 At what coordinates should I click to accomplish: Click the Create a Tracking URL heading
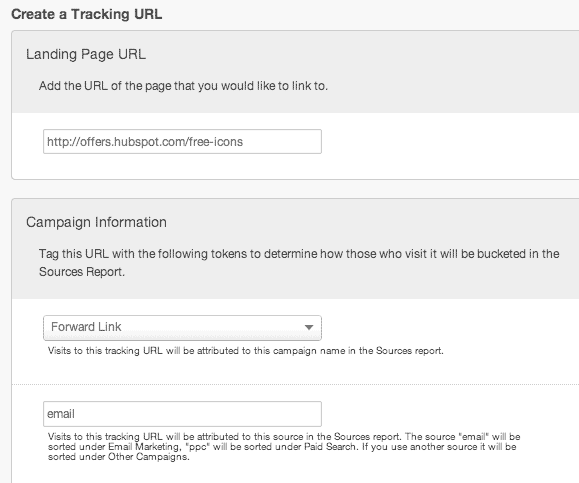point(87,14)
